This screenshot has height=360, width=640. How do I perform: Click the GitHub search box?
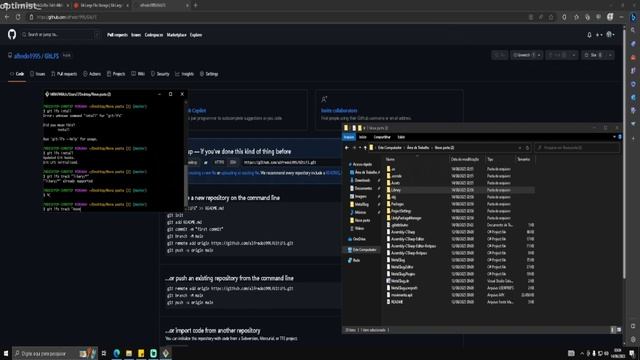click(60, 35)
